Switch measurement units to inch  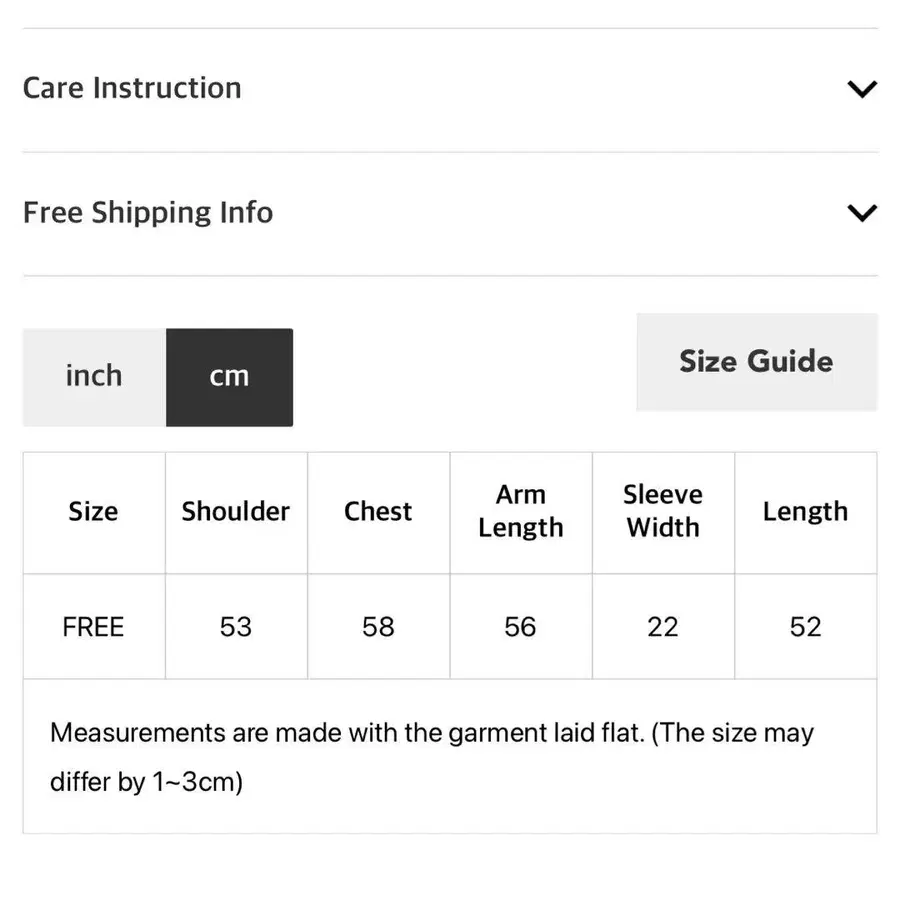pos(94,377)
